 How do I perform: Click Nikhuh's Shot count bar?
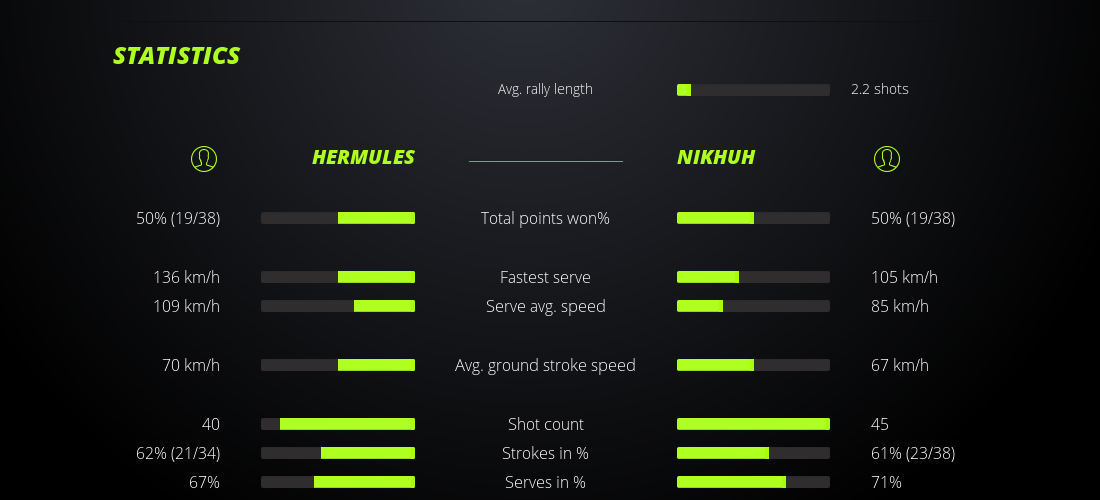click(x=753, y=424)
